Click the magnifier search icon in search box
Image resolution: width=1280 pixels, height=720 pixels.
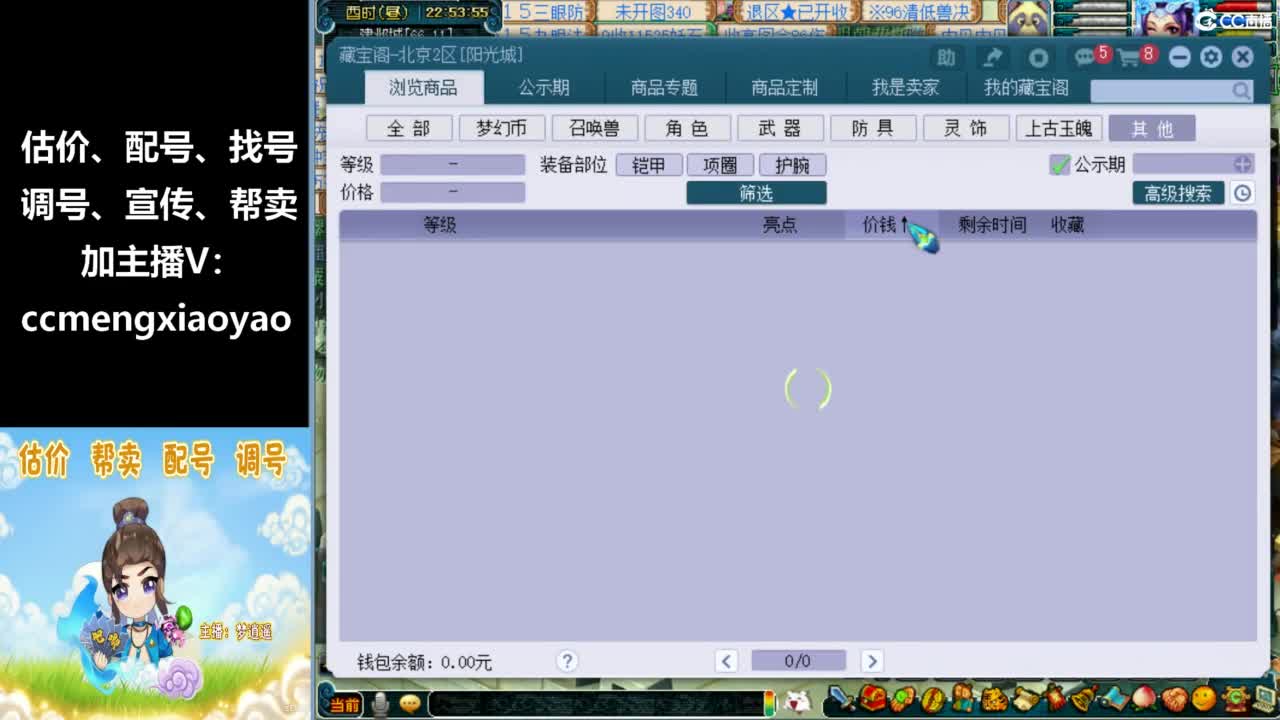tap(1241, 90)
